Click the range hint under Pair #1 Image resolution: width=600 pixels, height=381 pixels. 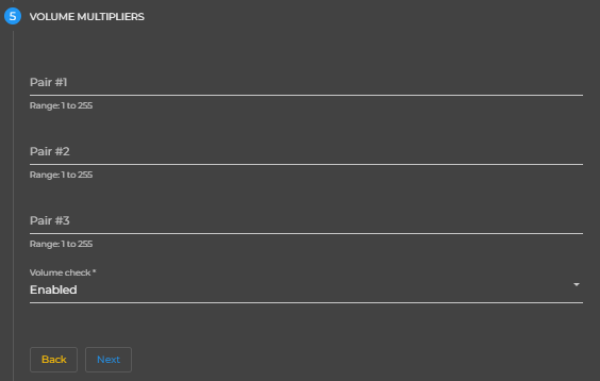[x=61, y=106]
